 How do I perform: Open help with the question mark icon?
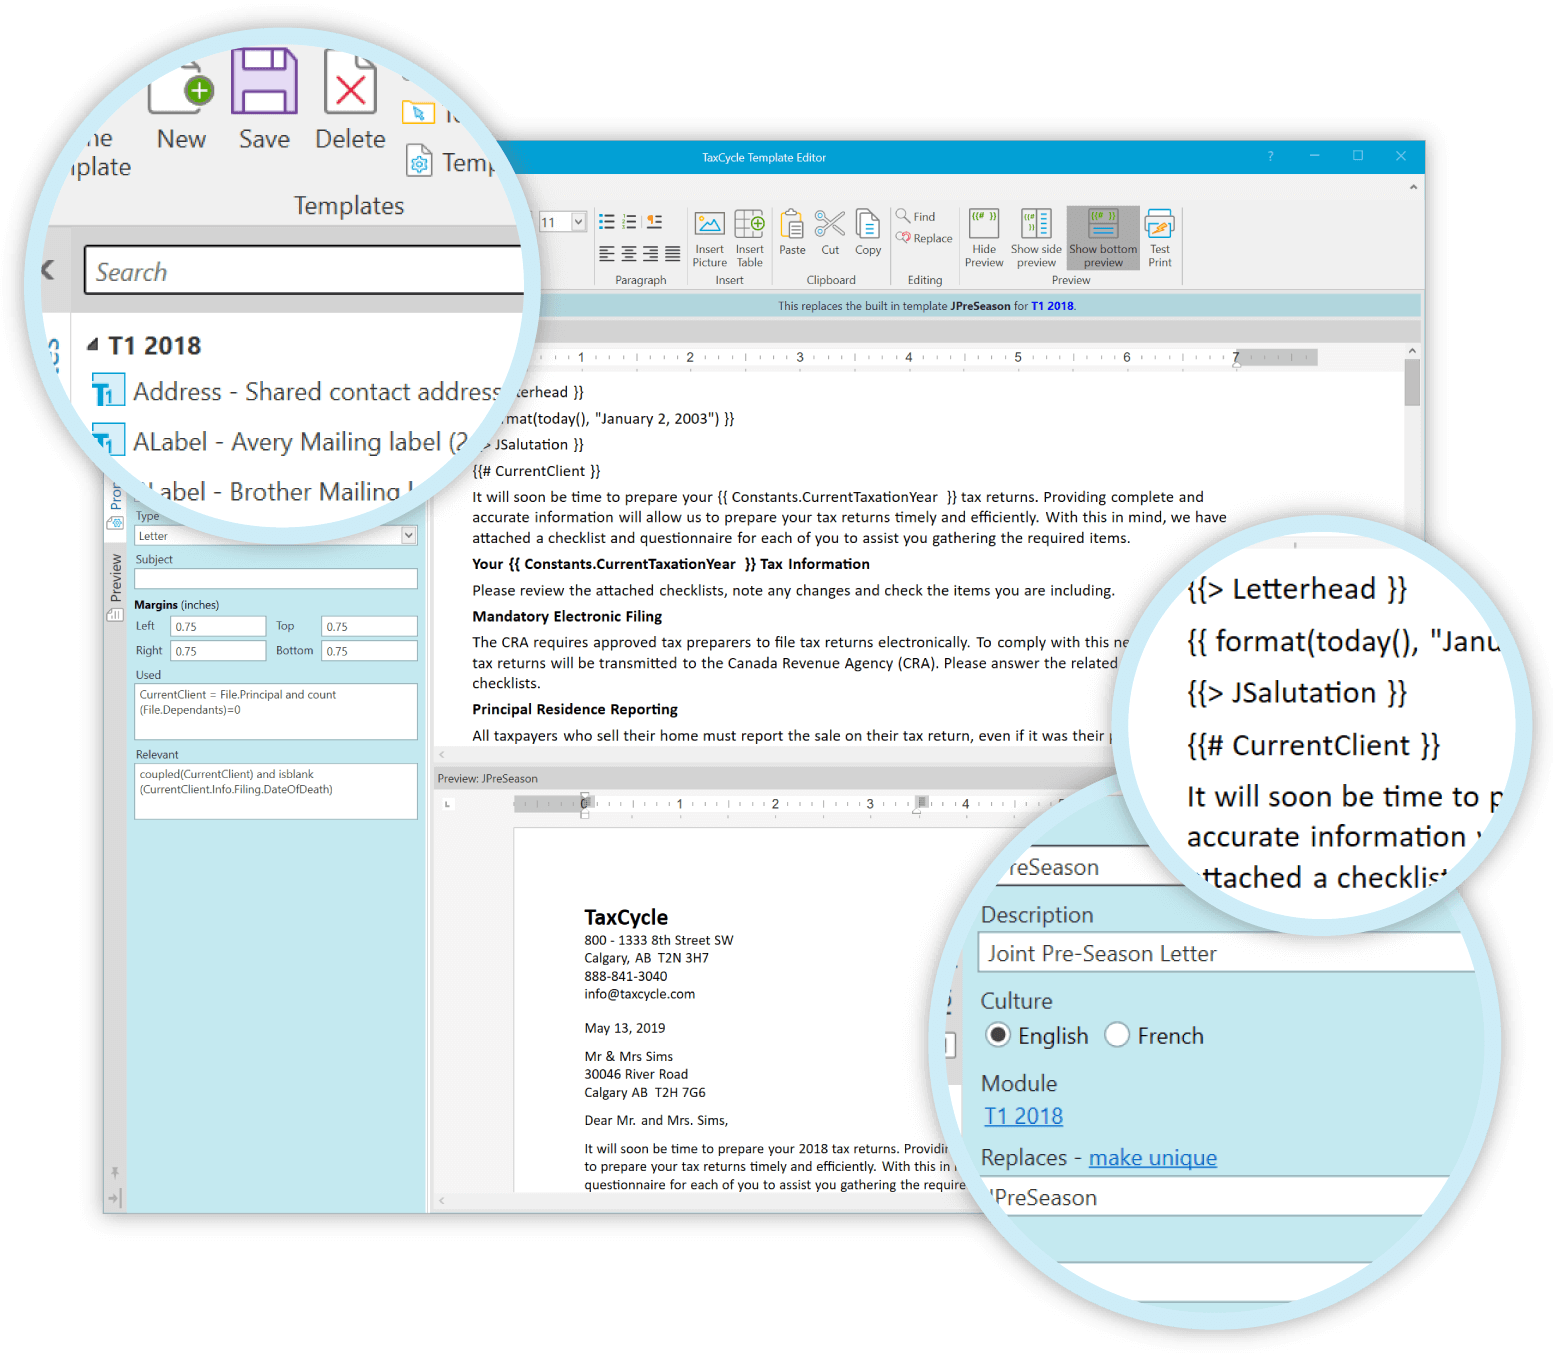pyautogui.click(x=1271, y=156)
